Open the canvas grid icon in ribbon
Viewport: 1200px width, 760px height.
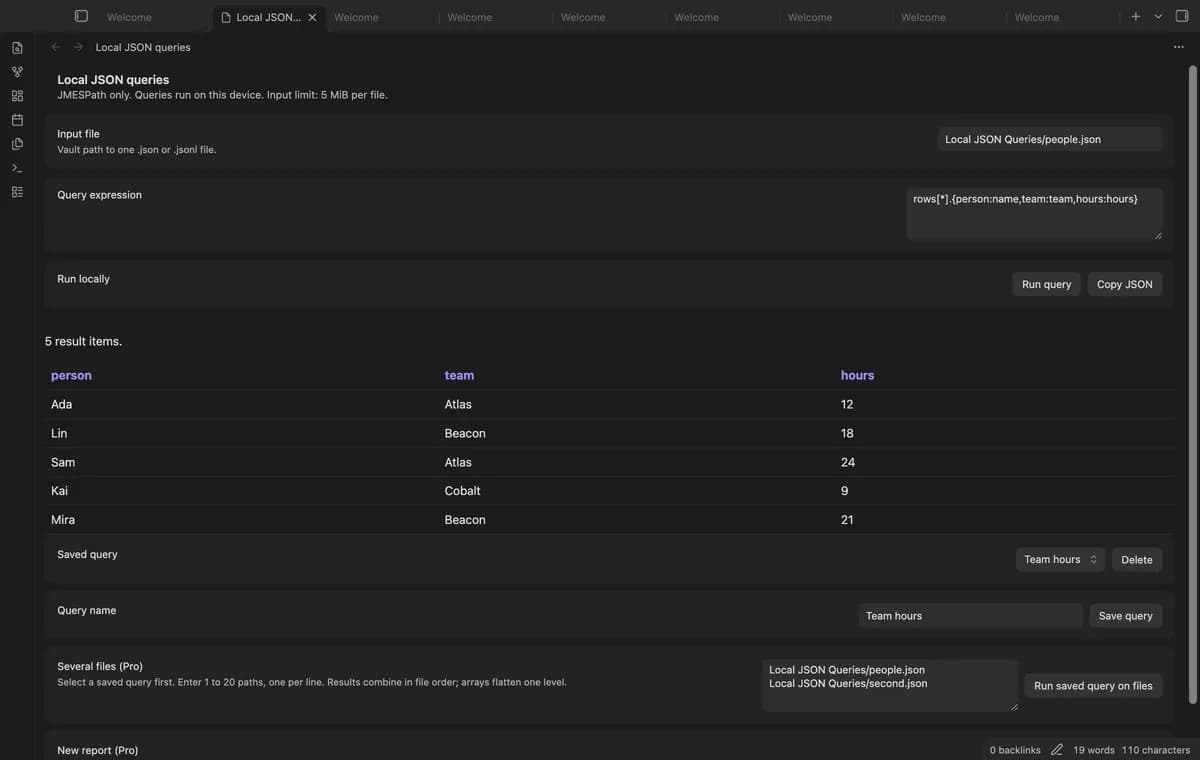pos(17,96)
